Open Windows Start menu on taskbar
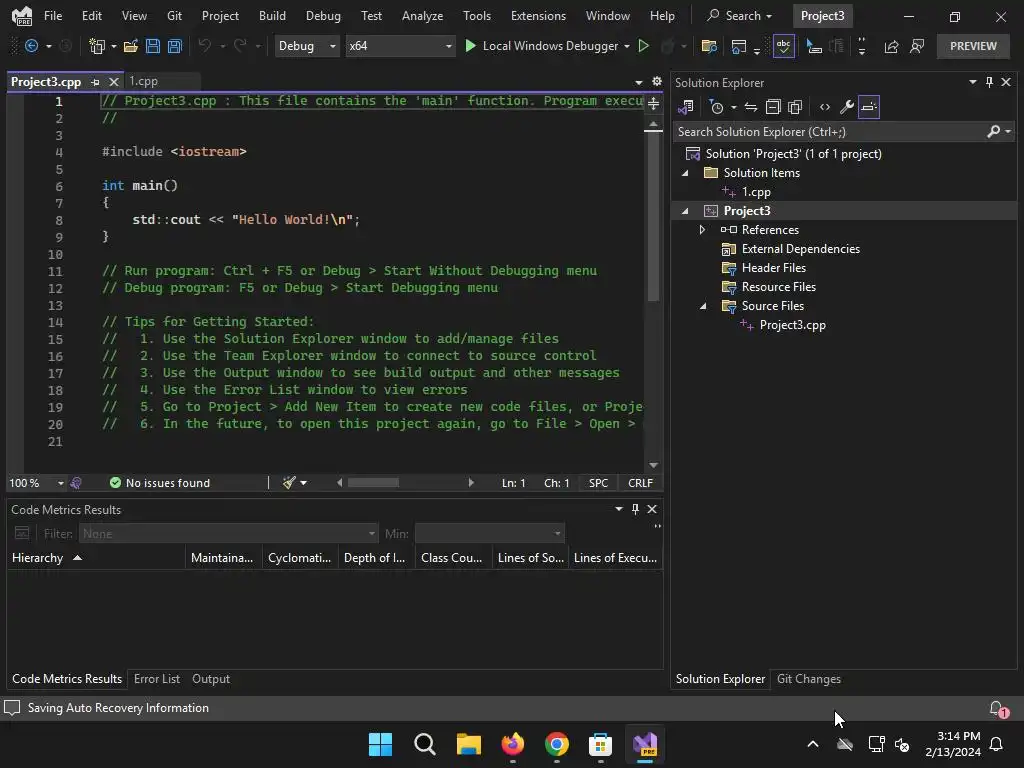The width and height of the screenshot is (1024, 768). click(380, 744)
